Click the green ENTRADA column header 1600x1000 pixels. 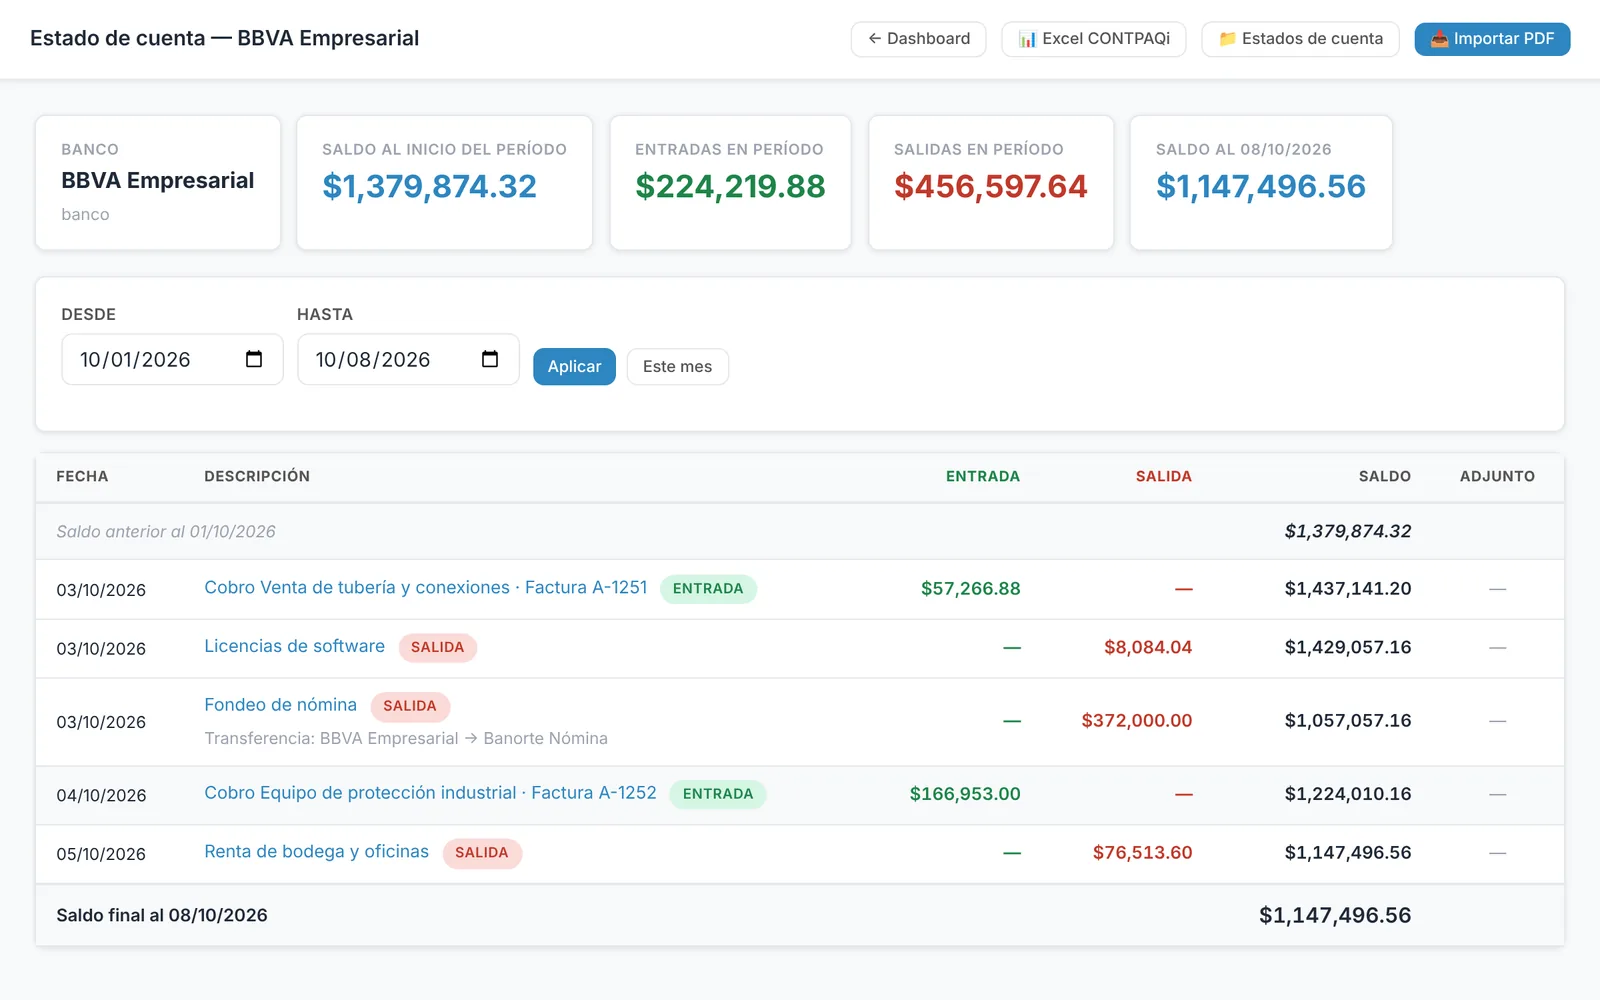(x=983, y=476)
